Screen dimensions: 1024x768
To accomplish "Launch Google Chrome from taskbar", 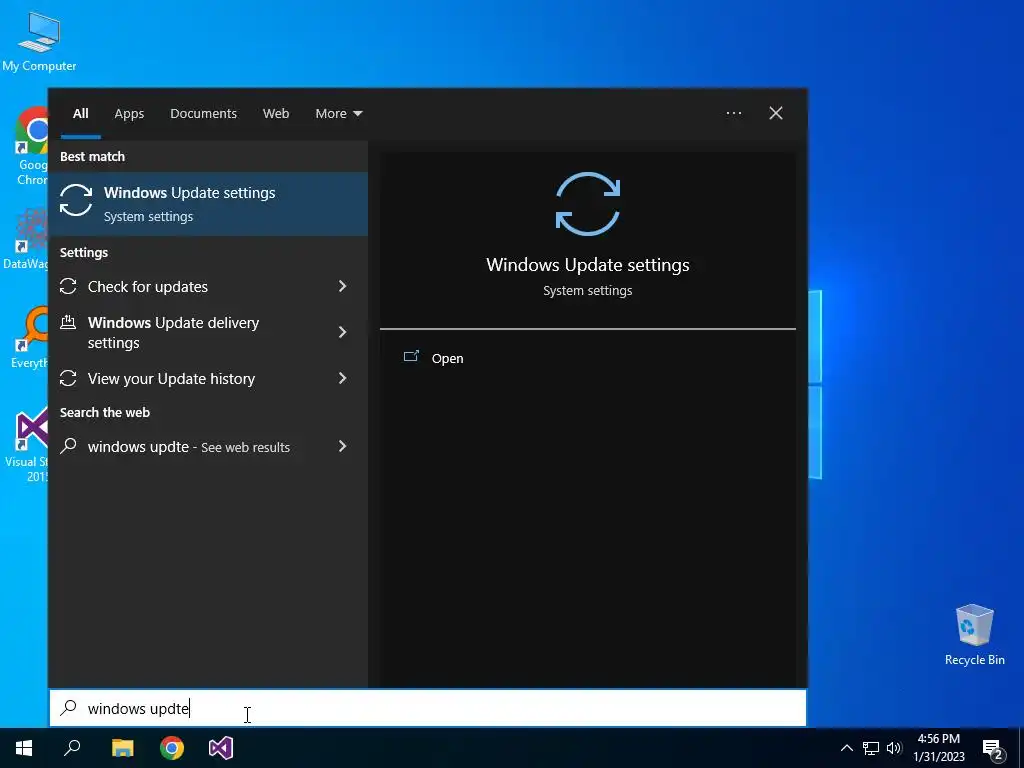I will 172,748.
